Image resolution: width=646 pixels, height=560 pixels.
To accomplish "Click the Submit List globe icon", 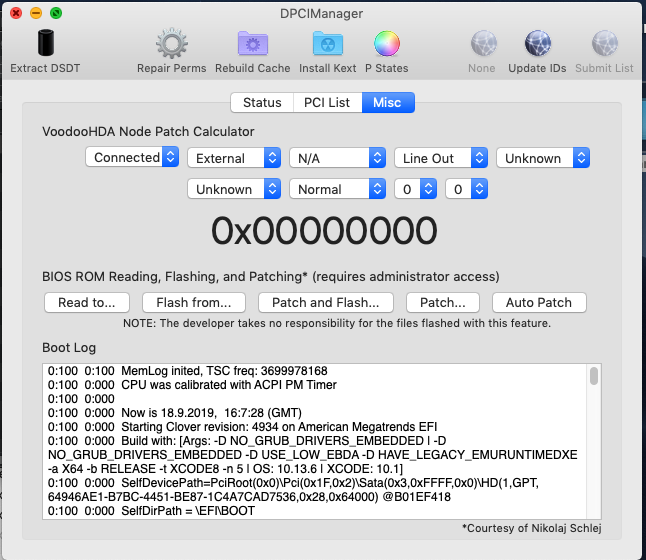I will click(x=604, y=45).
